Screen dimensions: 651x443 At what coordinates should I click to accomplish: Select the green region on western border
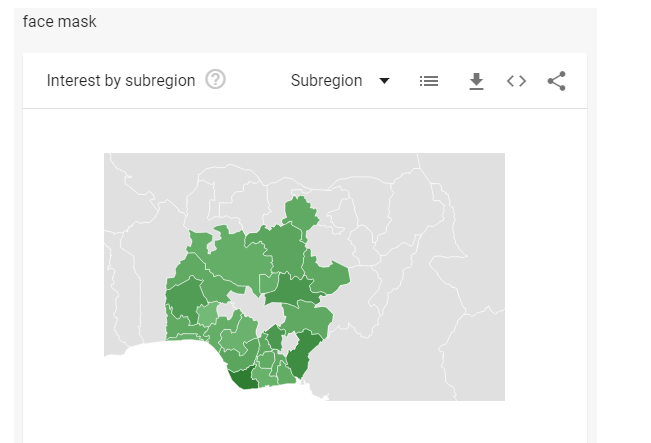click(x=183, y=298)
